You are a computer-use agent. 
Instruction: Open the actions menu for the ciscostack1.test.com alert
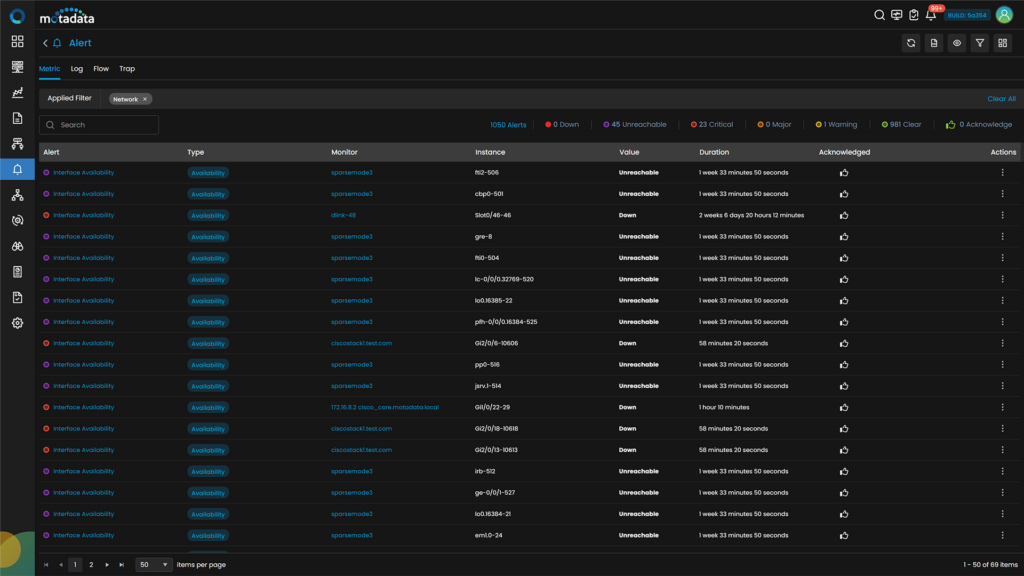click(x=1001, y=343)
